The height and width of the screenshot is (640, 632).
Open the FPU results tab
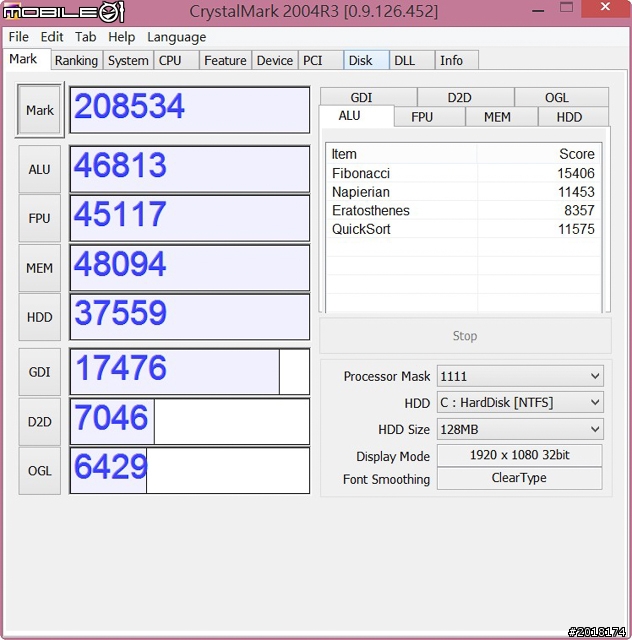(x=430, y=117)
